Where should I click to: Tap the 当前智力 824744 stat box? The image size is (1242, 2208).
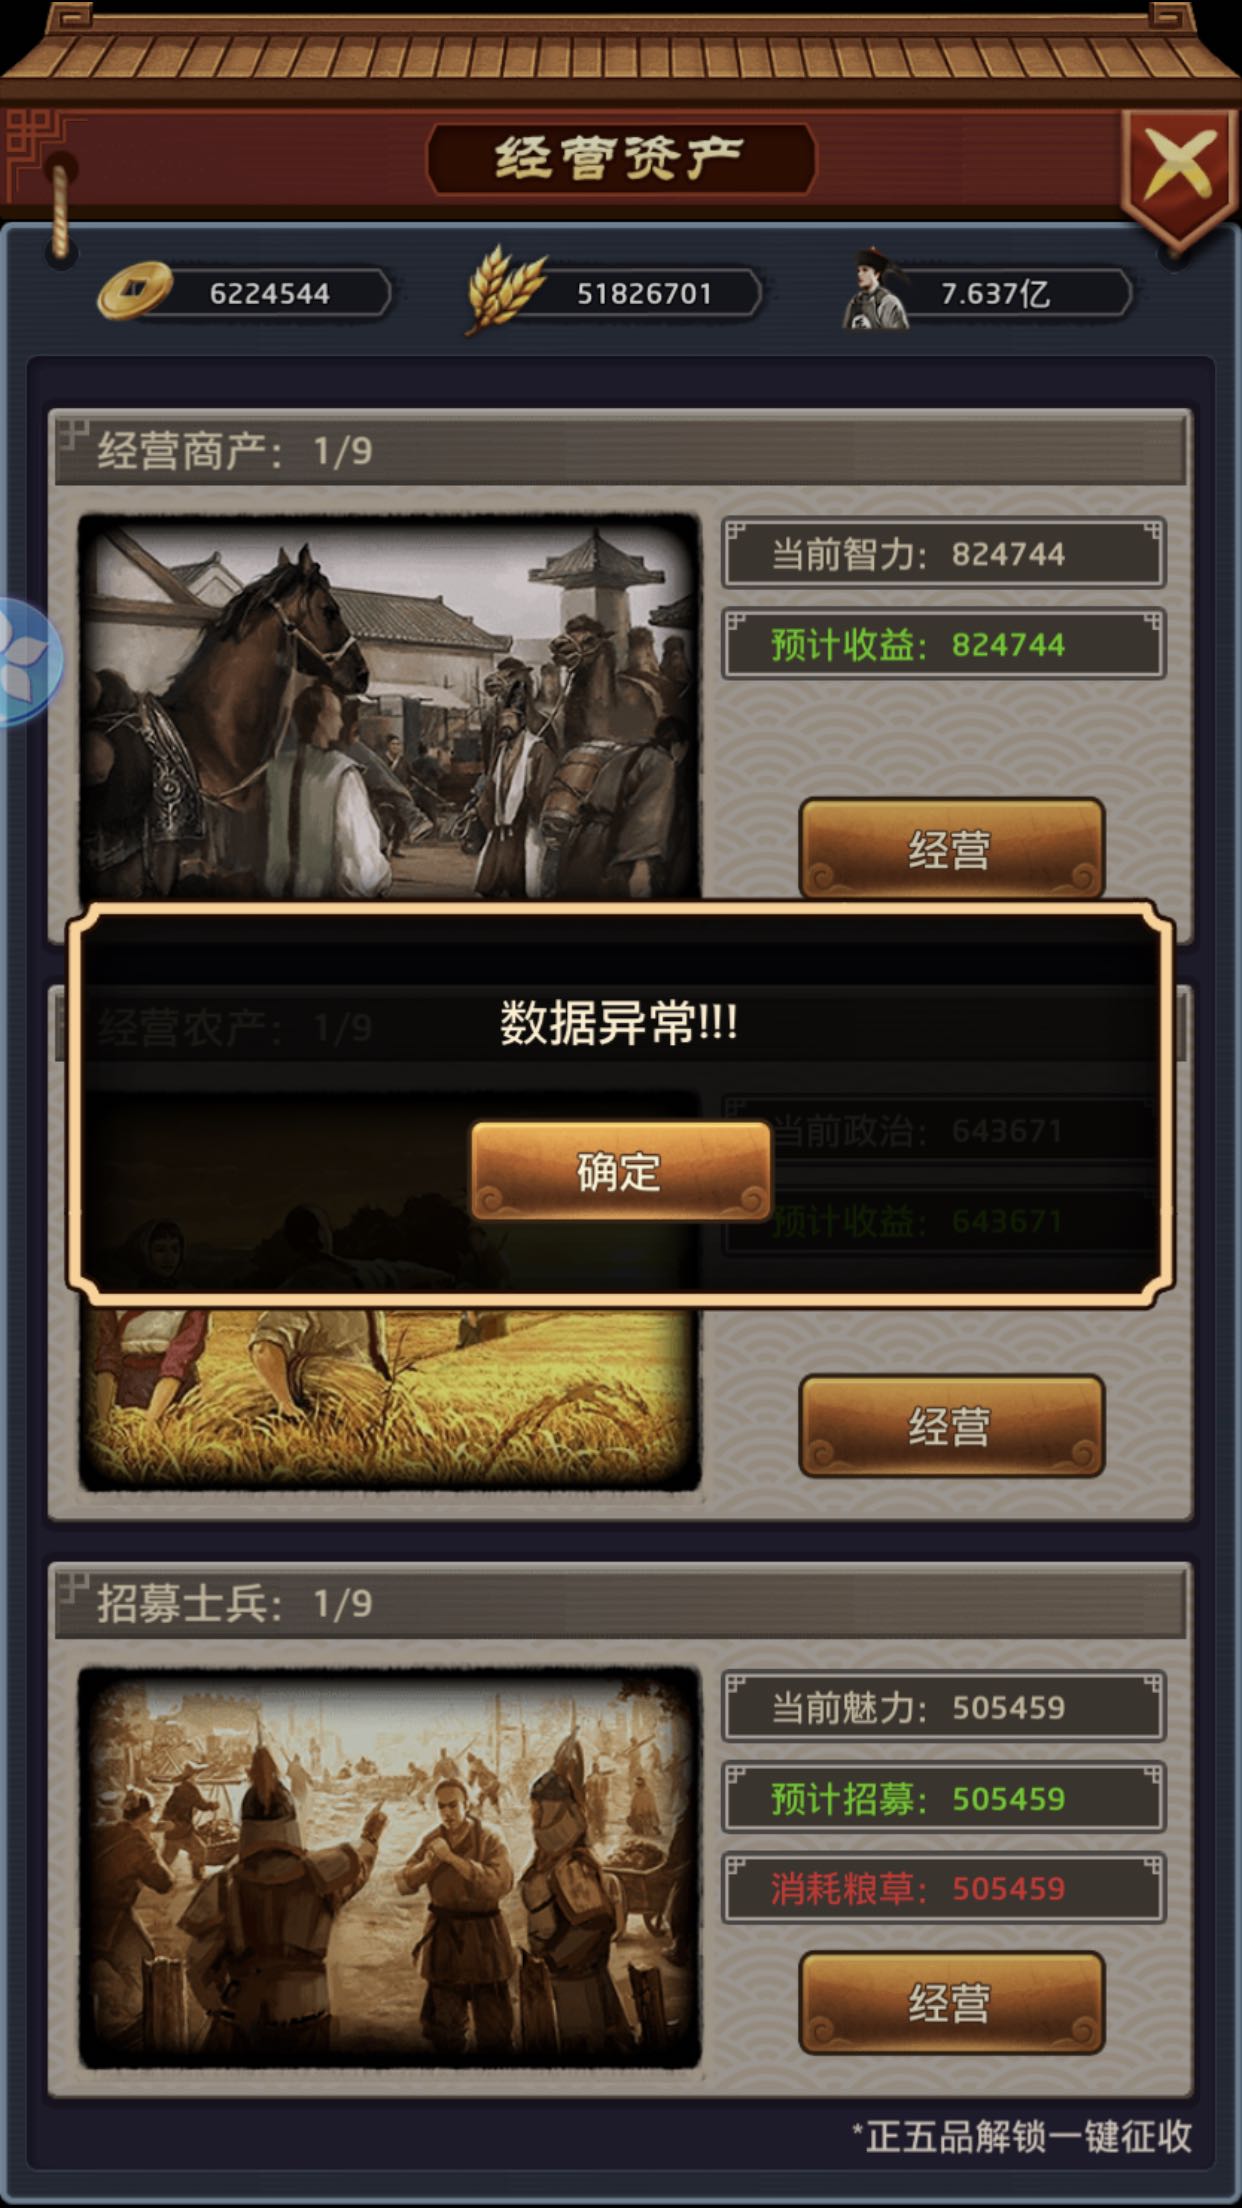coord(944,553)
